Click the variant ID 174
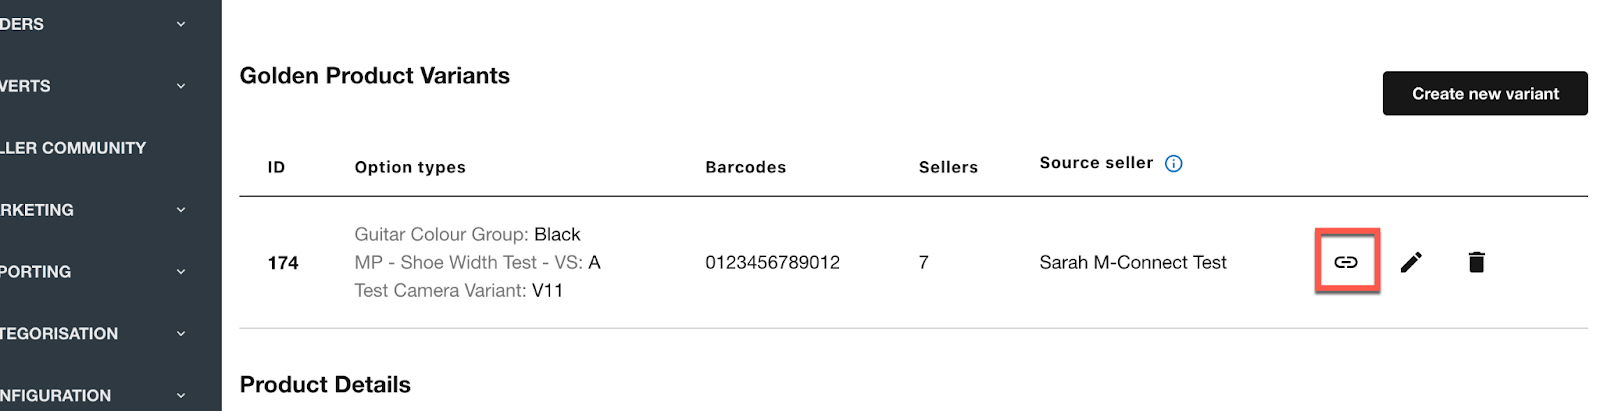 (283, 263)
